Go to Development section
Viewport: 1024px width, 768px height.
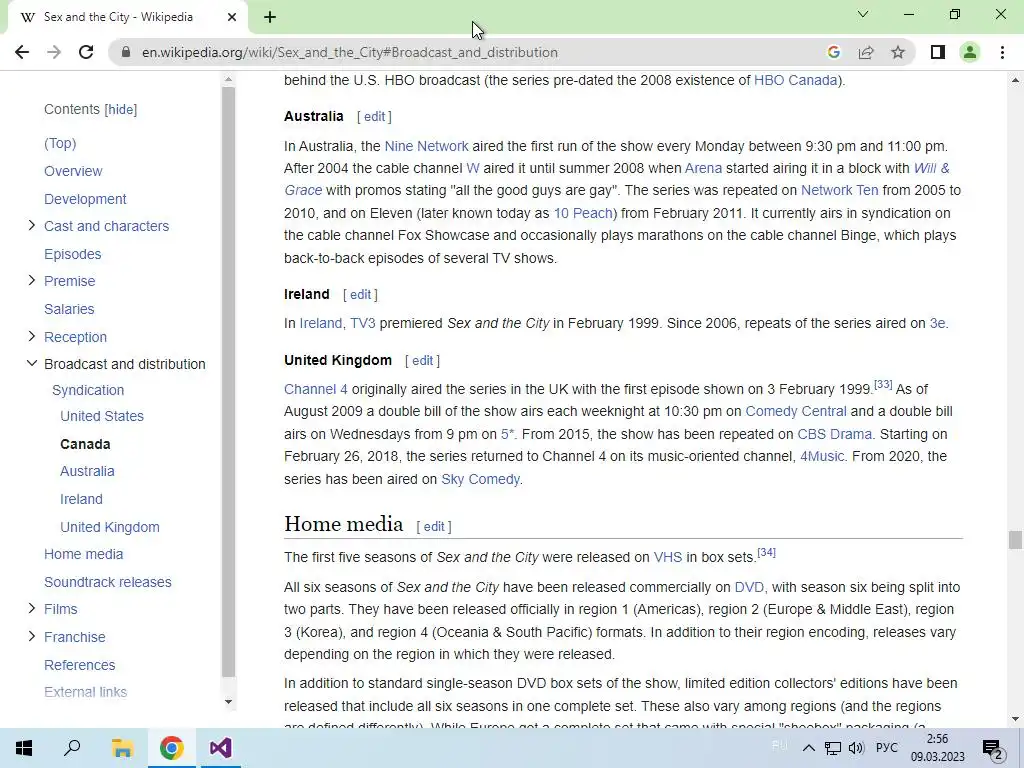click(x=85, y=199)
